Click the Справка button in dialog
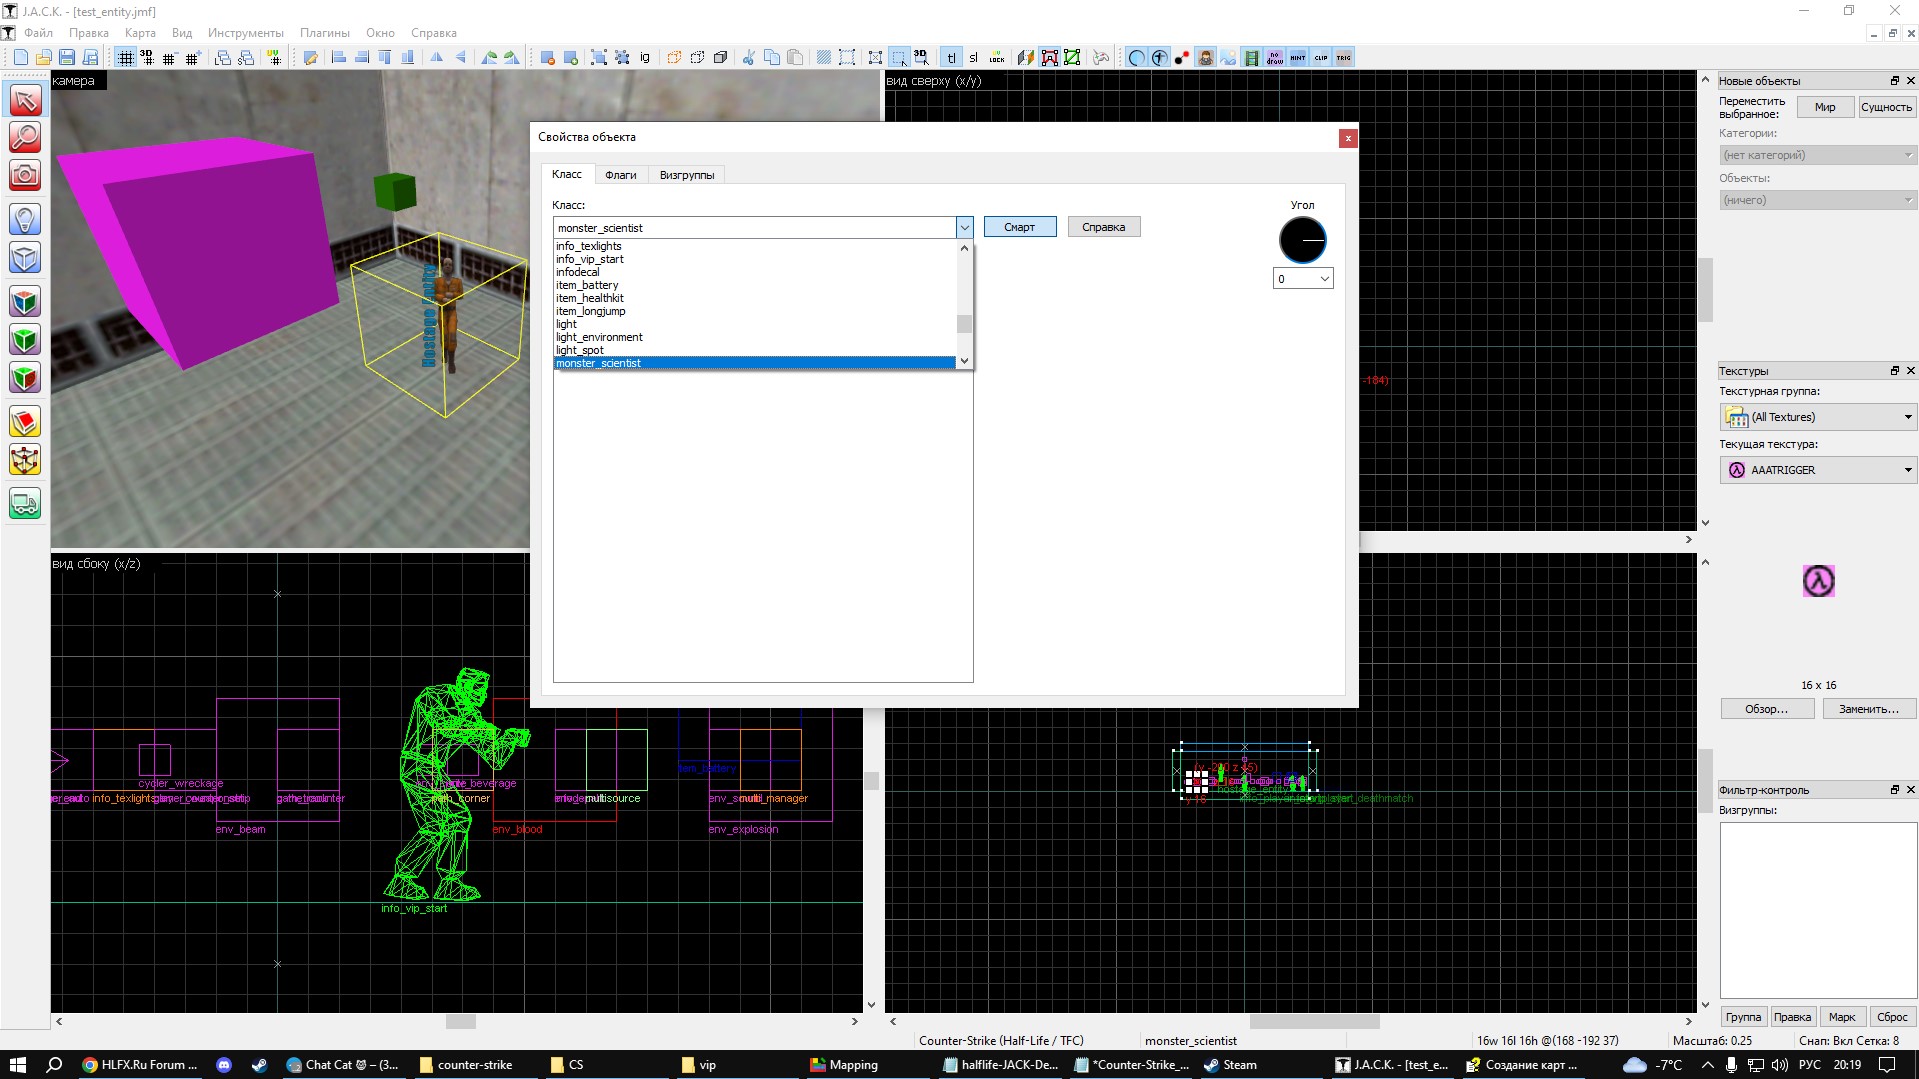 point(1103,227)
